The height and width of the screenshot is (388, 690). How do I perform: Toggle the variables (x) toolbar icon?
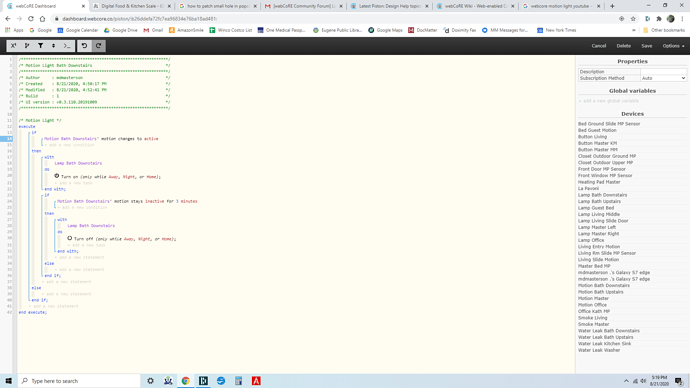14,46
